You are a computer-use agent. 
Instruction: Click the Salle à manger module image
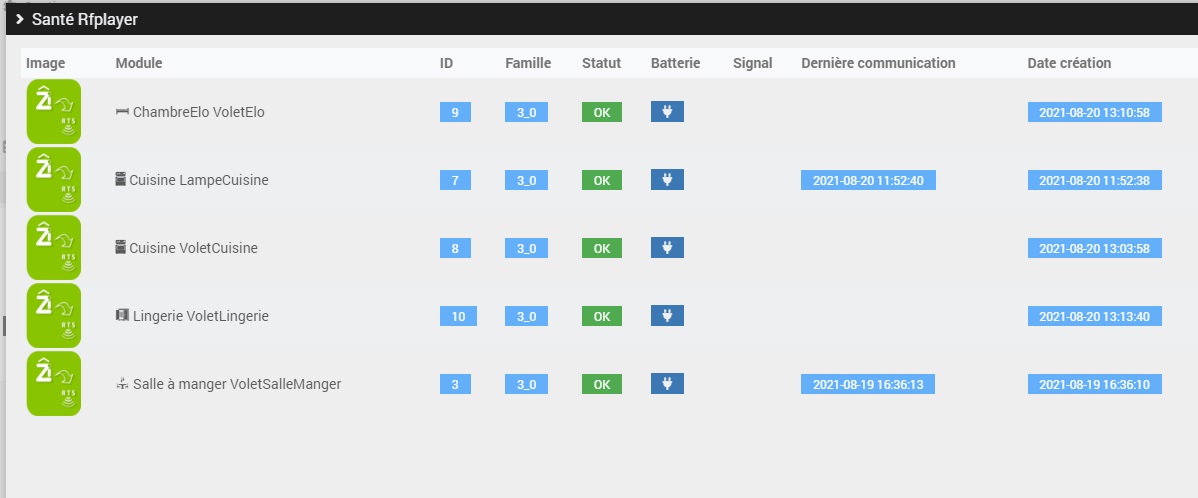pyautogui.click(x=53, y=384)
